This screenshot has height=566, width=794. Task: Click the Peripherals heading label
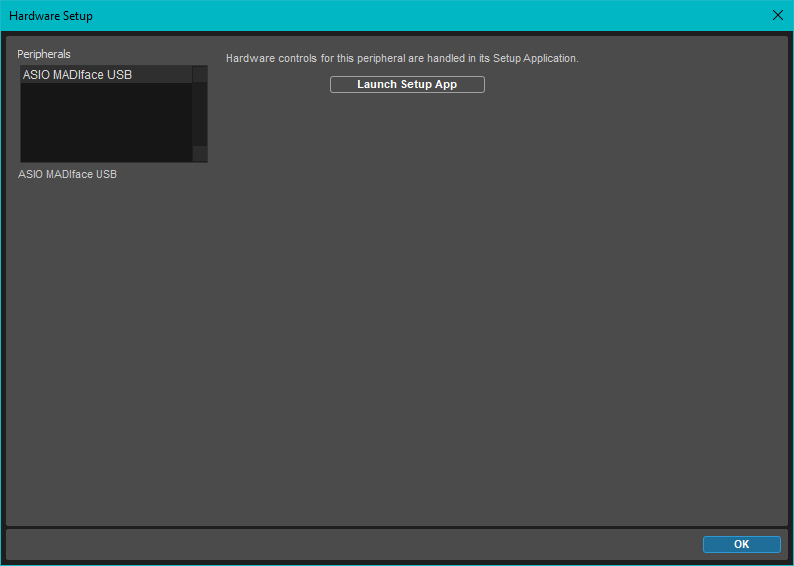[x=44, y=54]
